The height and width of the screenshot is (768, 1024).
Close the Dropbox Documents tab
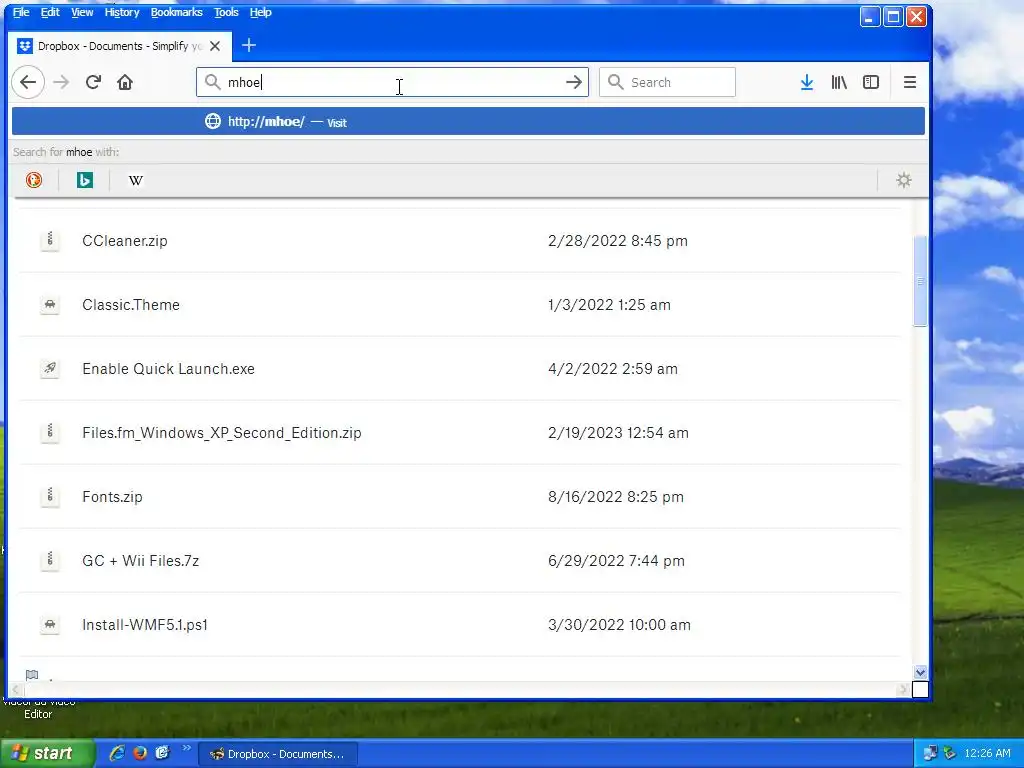[215, 46]
